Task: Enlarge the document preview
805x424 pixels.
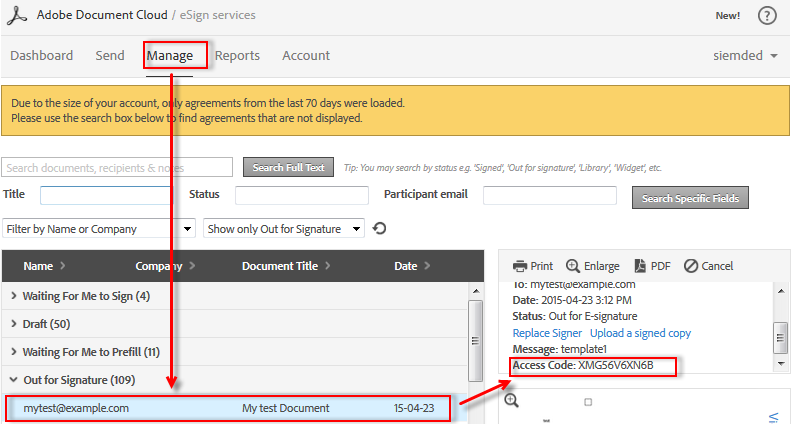Action: (x=593, y=266)
